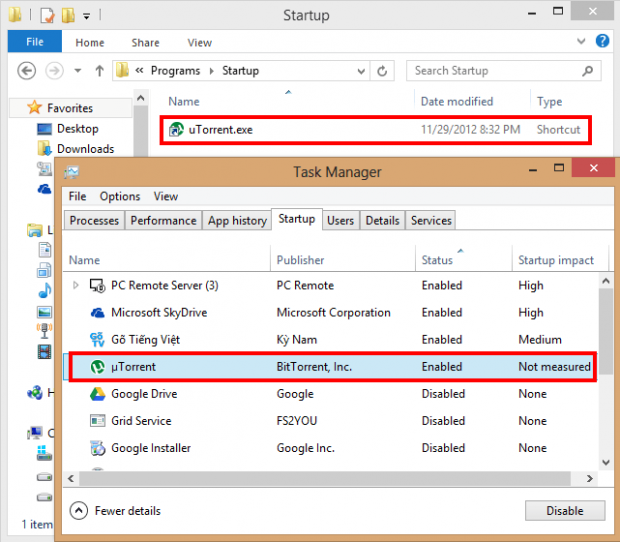The image size is (620, 542).
Task: Click the PC Remote Server icon
Action: point(97,285)
